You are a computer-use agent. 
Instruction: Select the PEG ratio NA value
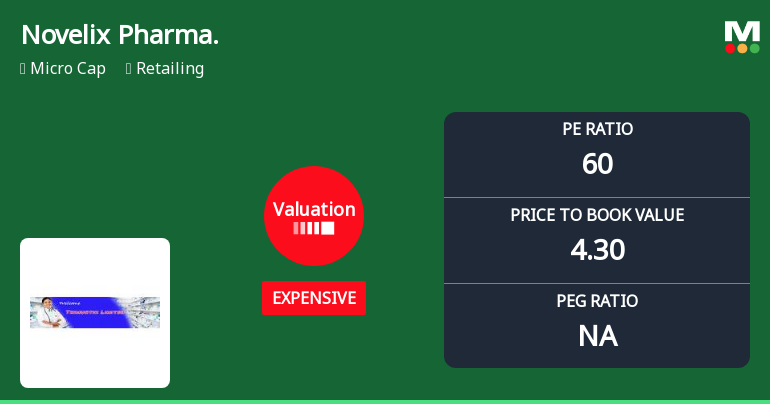(x=597, y=336)
